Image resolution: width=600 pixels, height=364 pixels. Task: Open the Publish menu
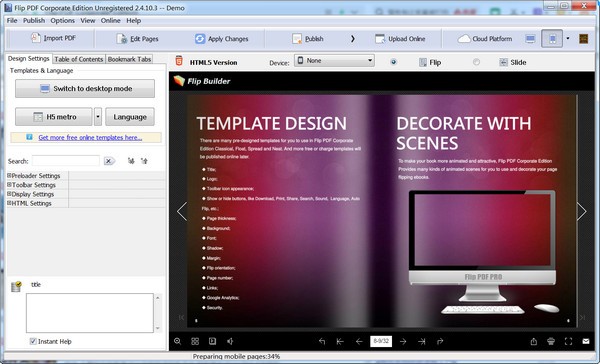tap(34, 21)
